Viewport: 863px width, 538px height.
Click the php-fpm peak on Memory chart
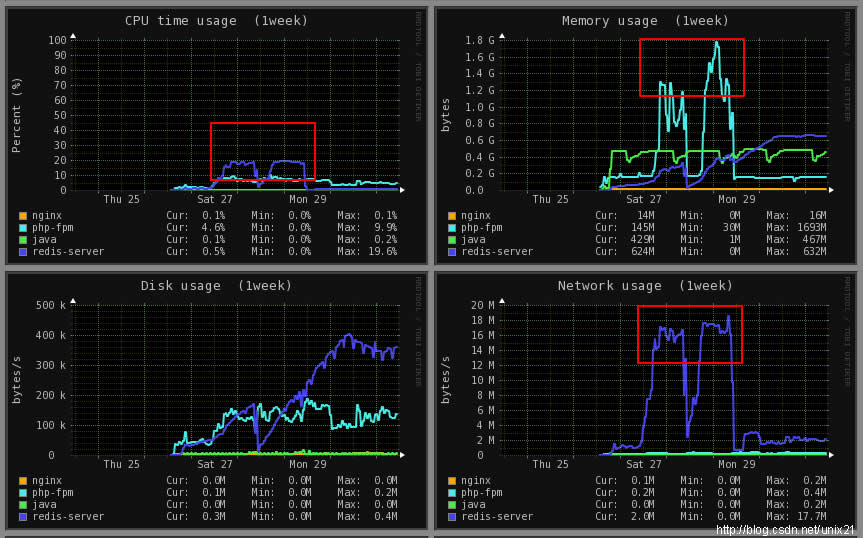[716, 44]
